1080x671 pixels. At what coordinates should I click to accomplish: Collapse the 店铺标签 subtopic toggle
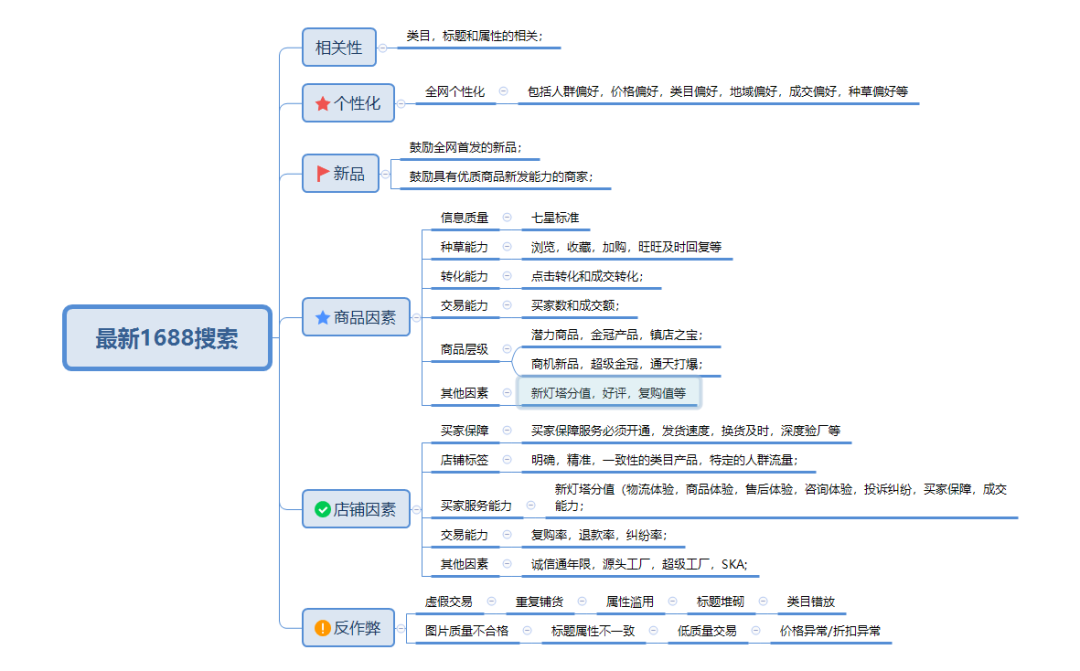[507, 460]
